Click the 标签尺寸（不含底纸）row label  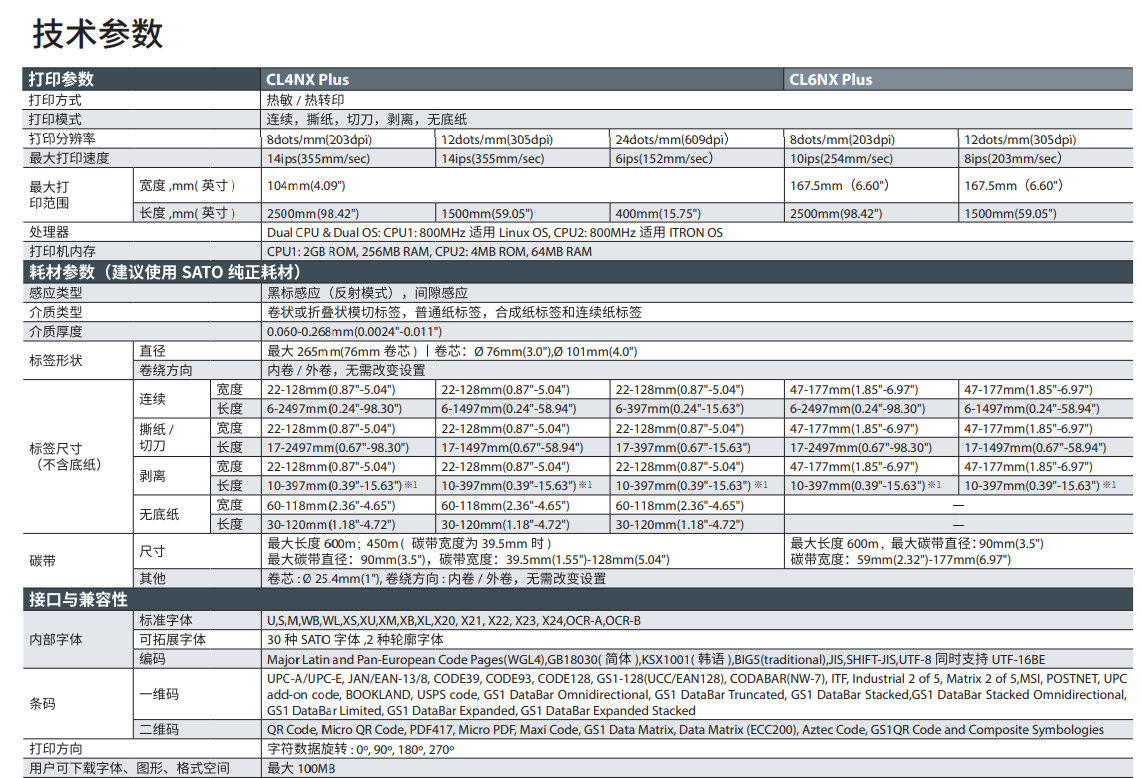66,457
